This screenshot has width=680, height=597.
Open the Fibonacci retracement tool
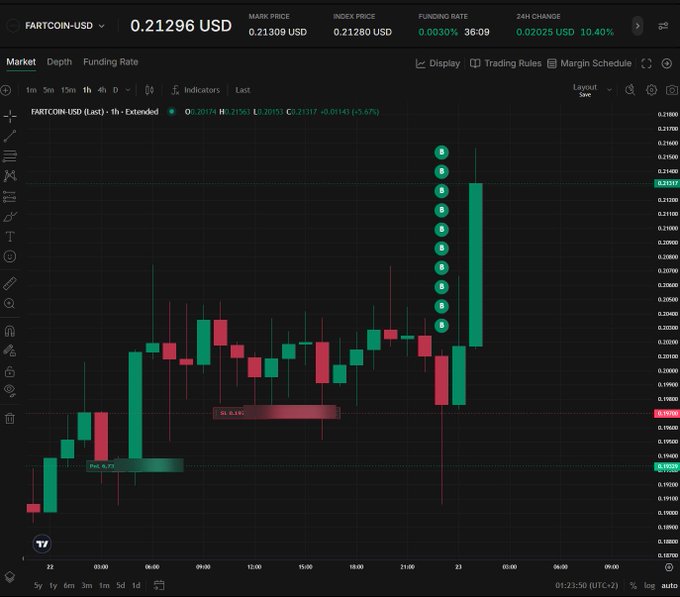(x=10, y=156)
